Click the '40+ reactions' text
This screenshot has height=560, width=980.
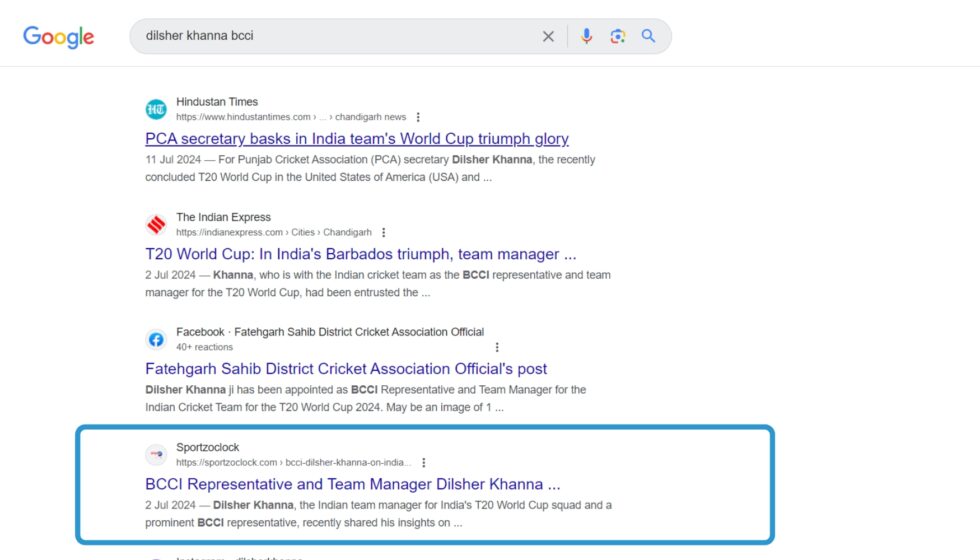click(204, 347)
